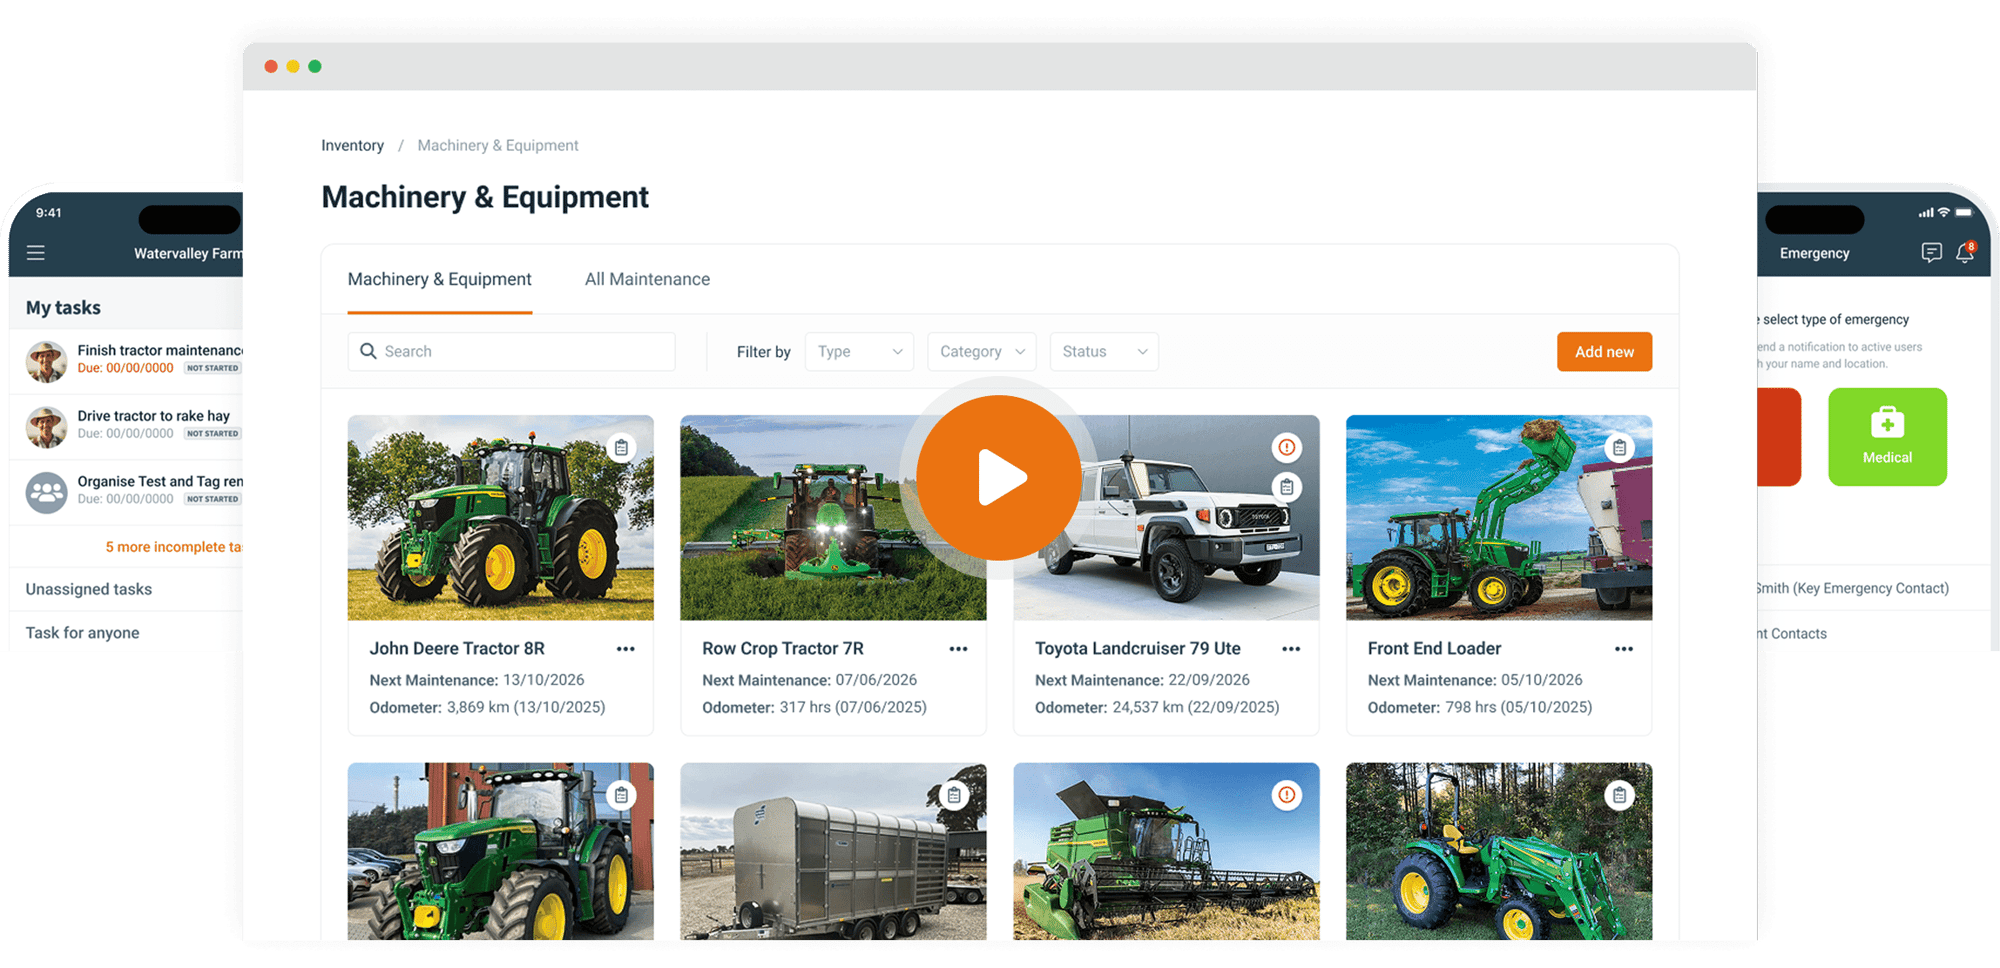Open the combine harvester photo

1166,852
